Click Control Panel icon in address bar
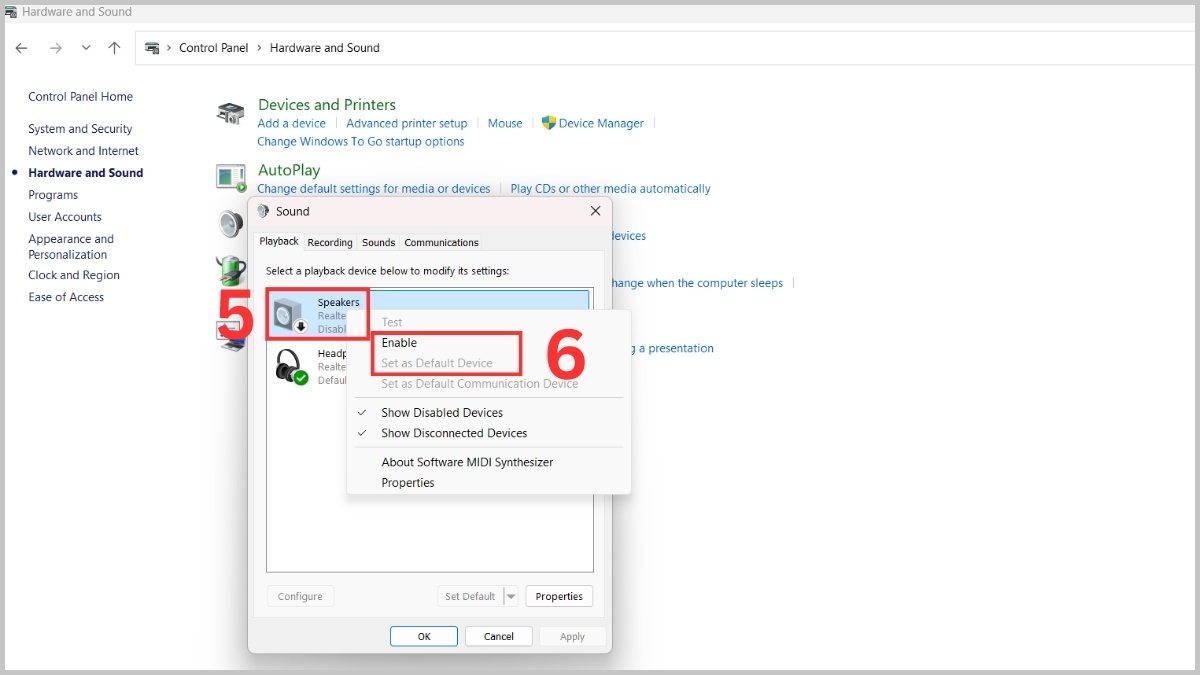Screen dimensions: 1200x675 (x=153, y=48)
